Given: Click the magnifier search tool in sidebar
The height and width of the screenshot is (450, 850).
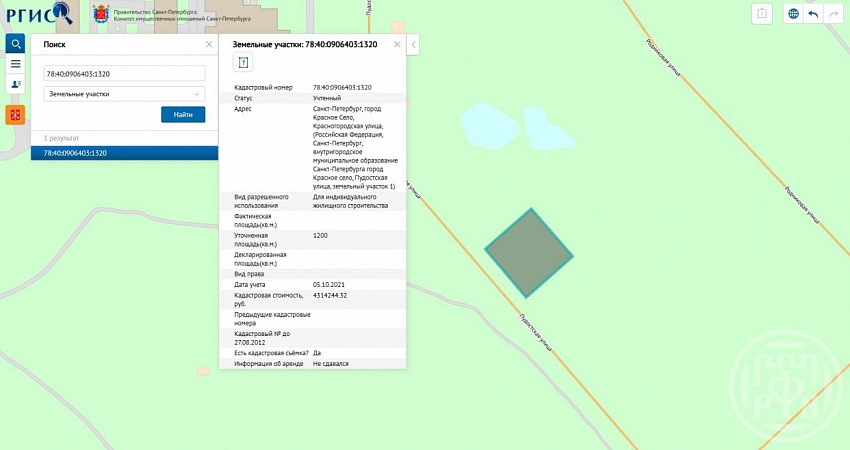Looking at the screenshot, I should 15,44.
